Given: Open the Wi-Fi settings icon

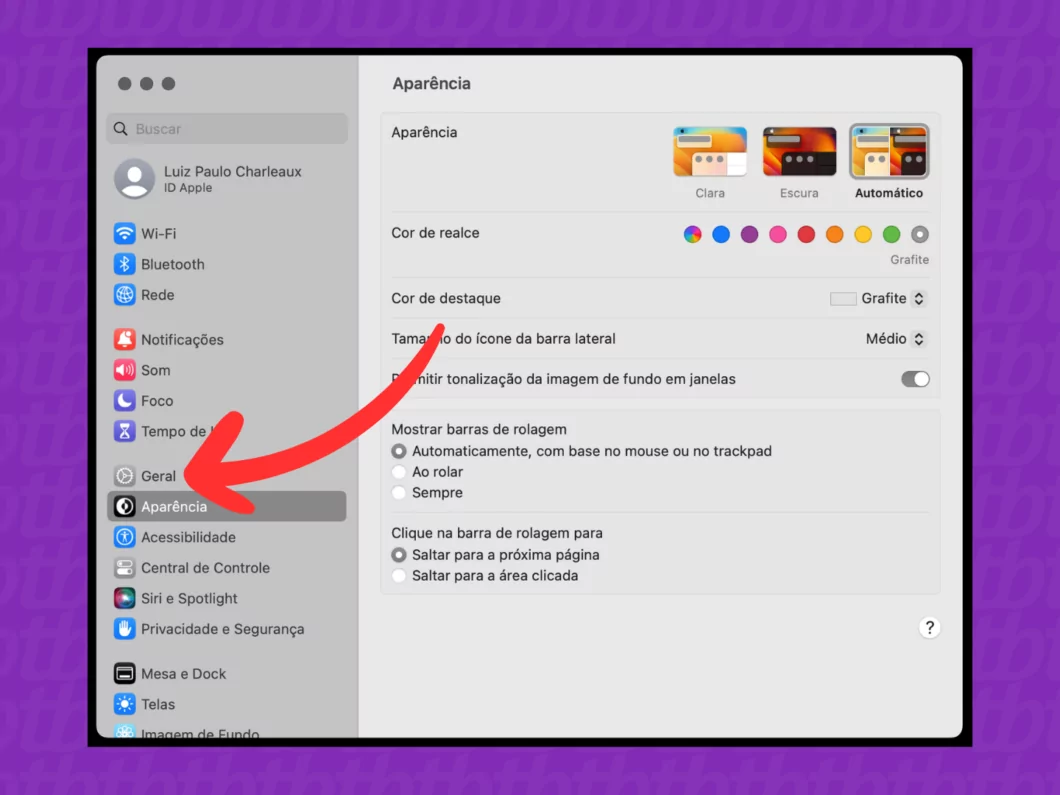Looking at the screenshot, I should (x=124, y=233).
